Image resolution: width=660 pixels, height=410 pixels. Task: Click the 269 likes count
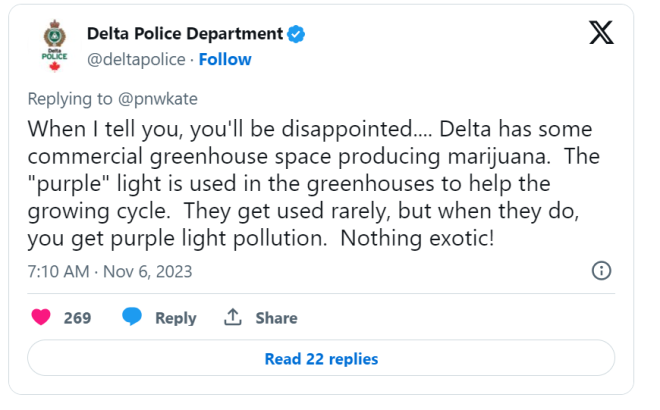[77, 318]
